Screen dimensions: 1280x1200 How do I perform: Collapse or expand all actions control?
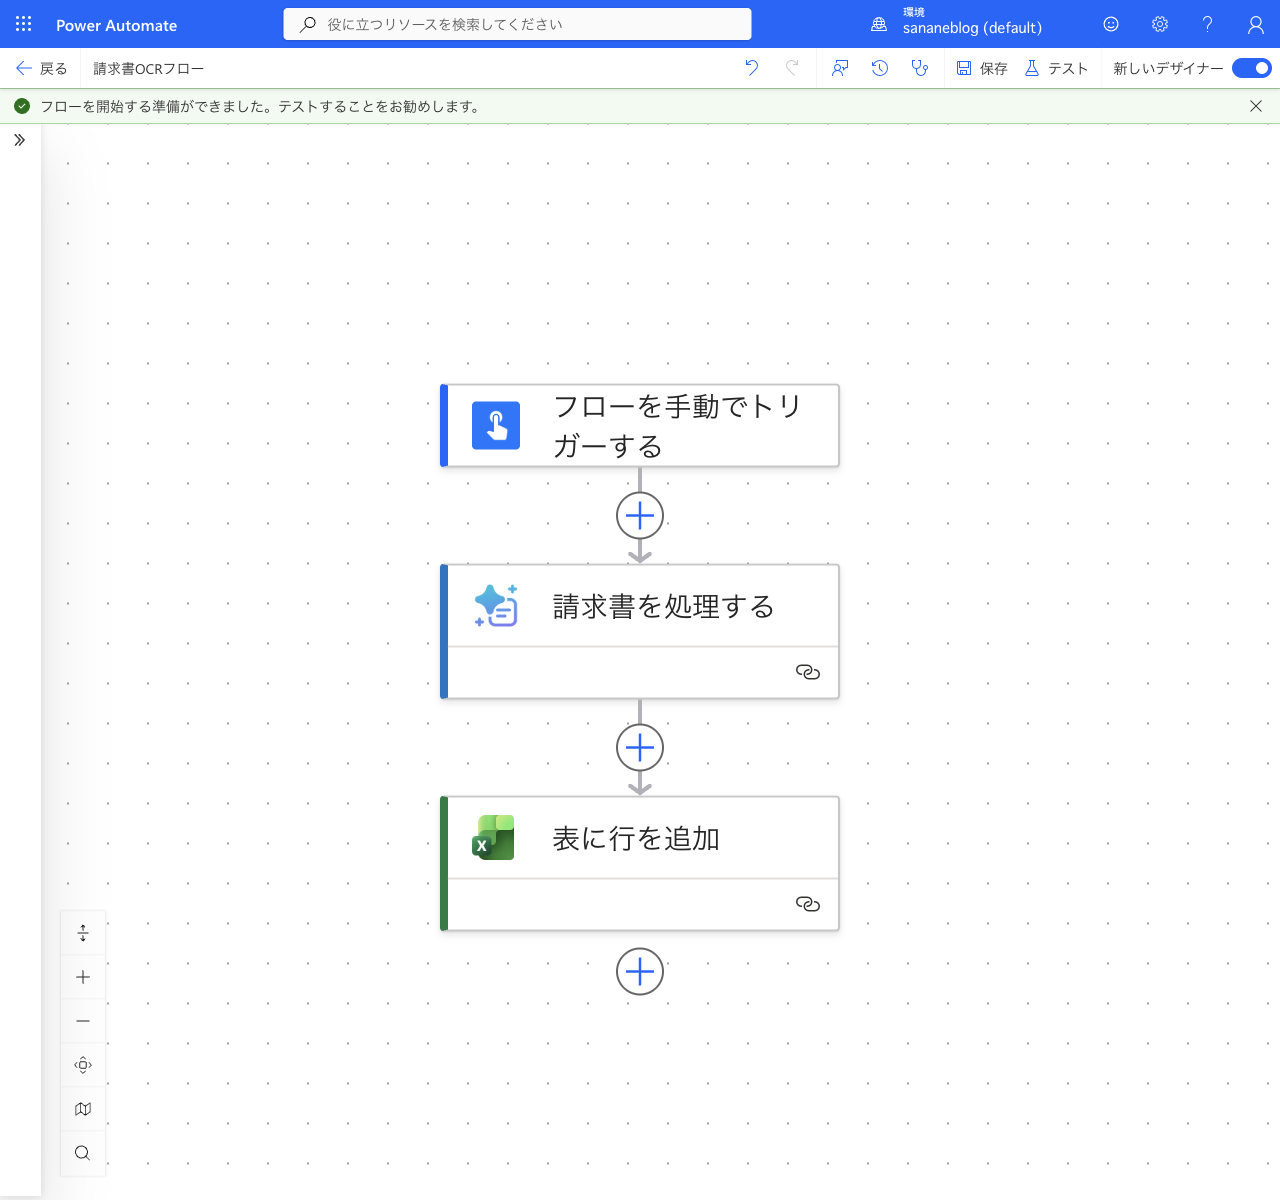[83, 933]
